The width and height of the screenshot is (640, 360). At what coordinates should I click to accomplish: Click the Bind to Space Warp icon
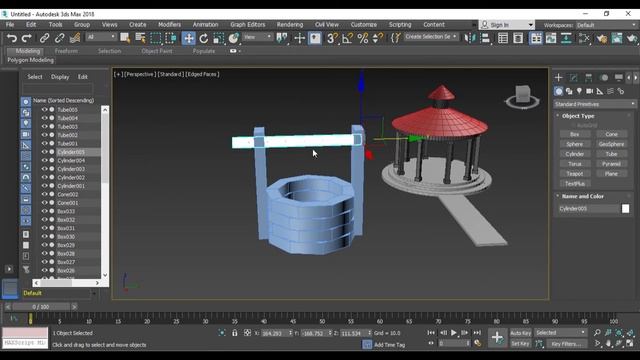[75, 38]
